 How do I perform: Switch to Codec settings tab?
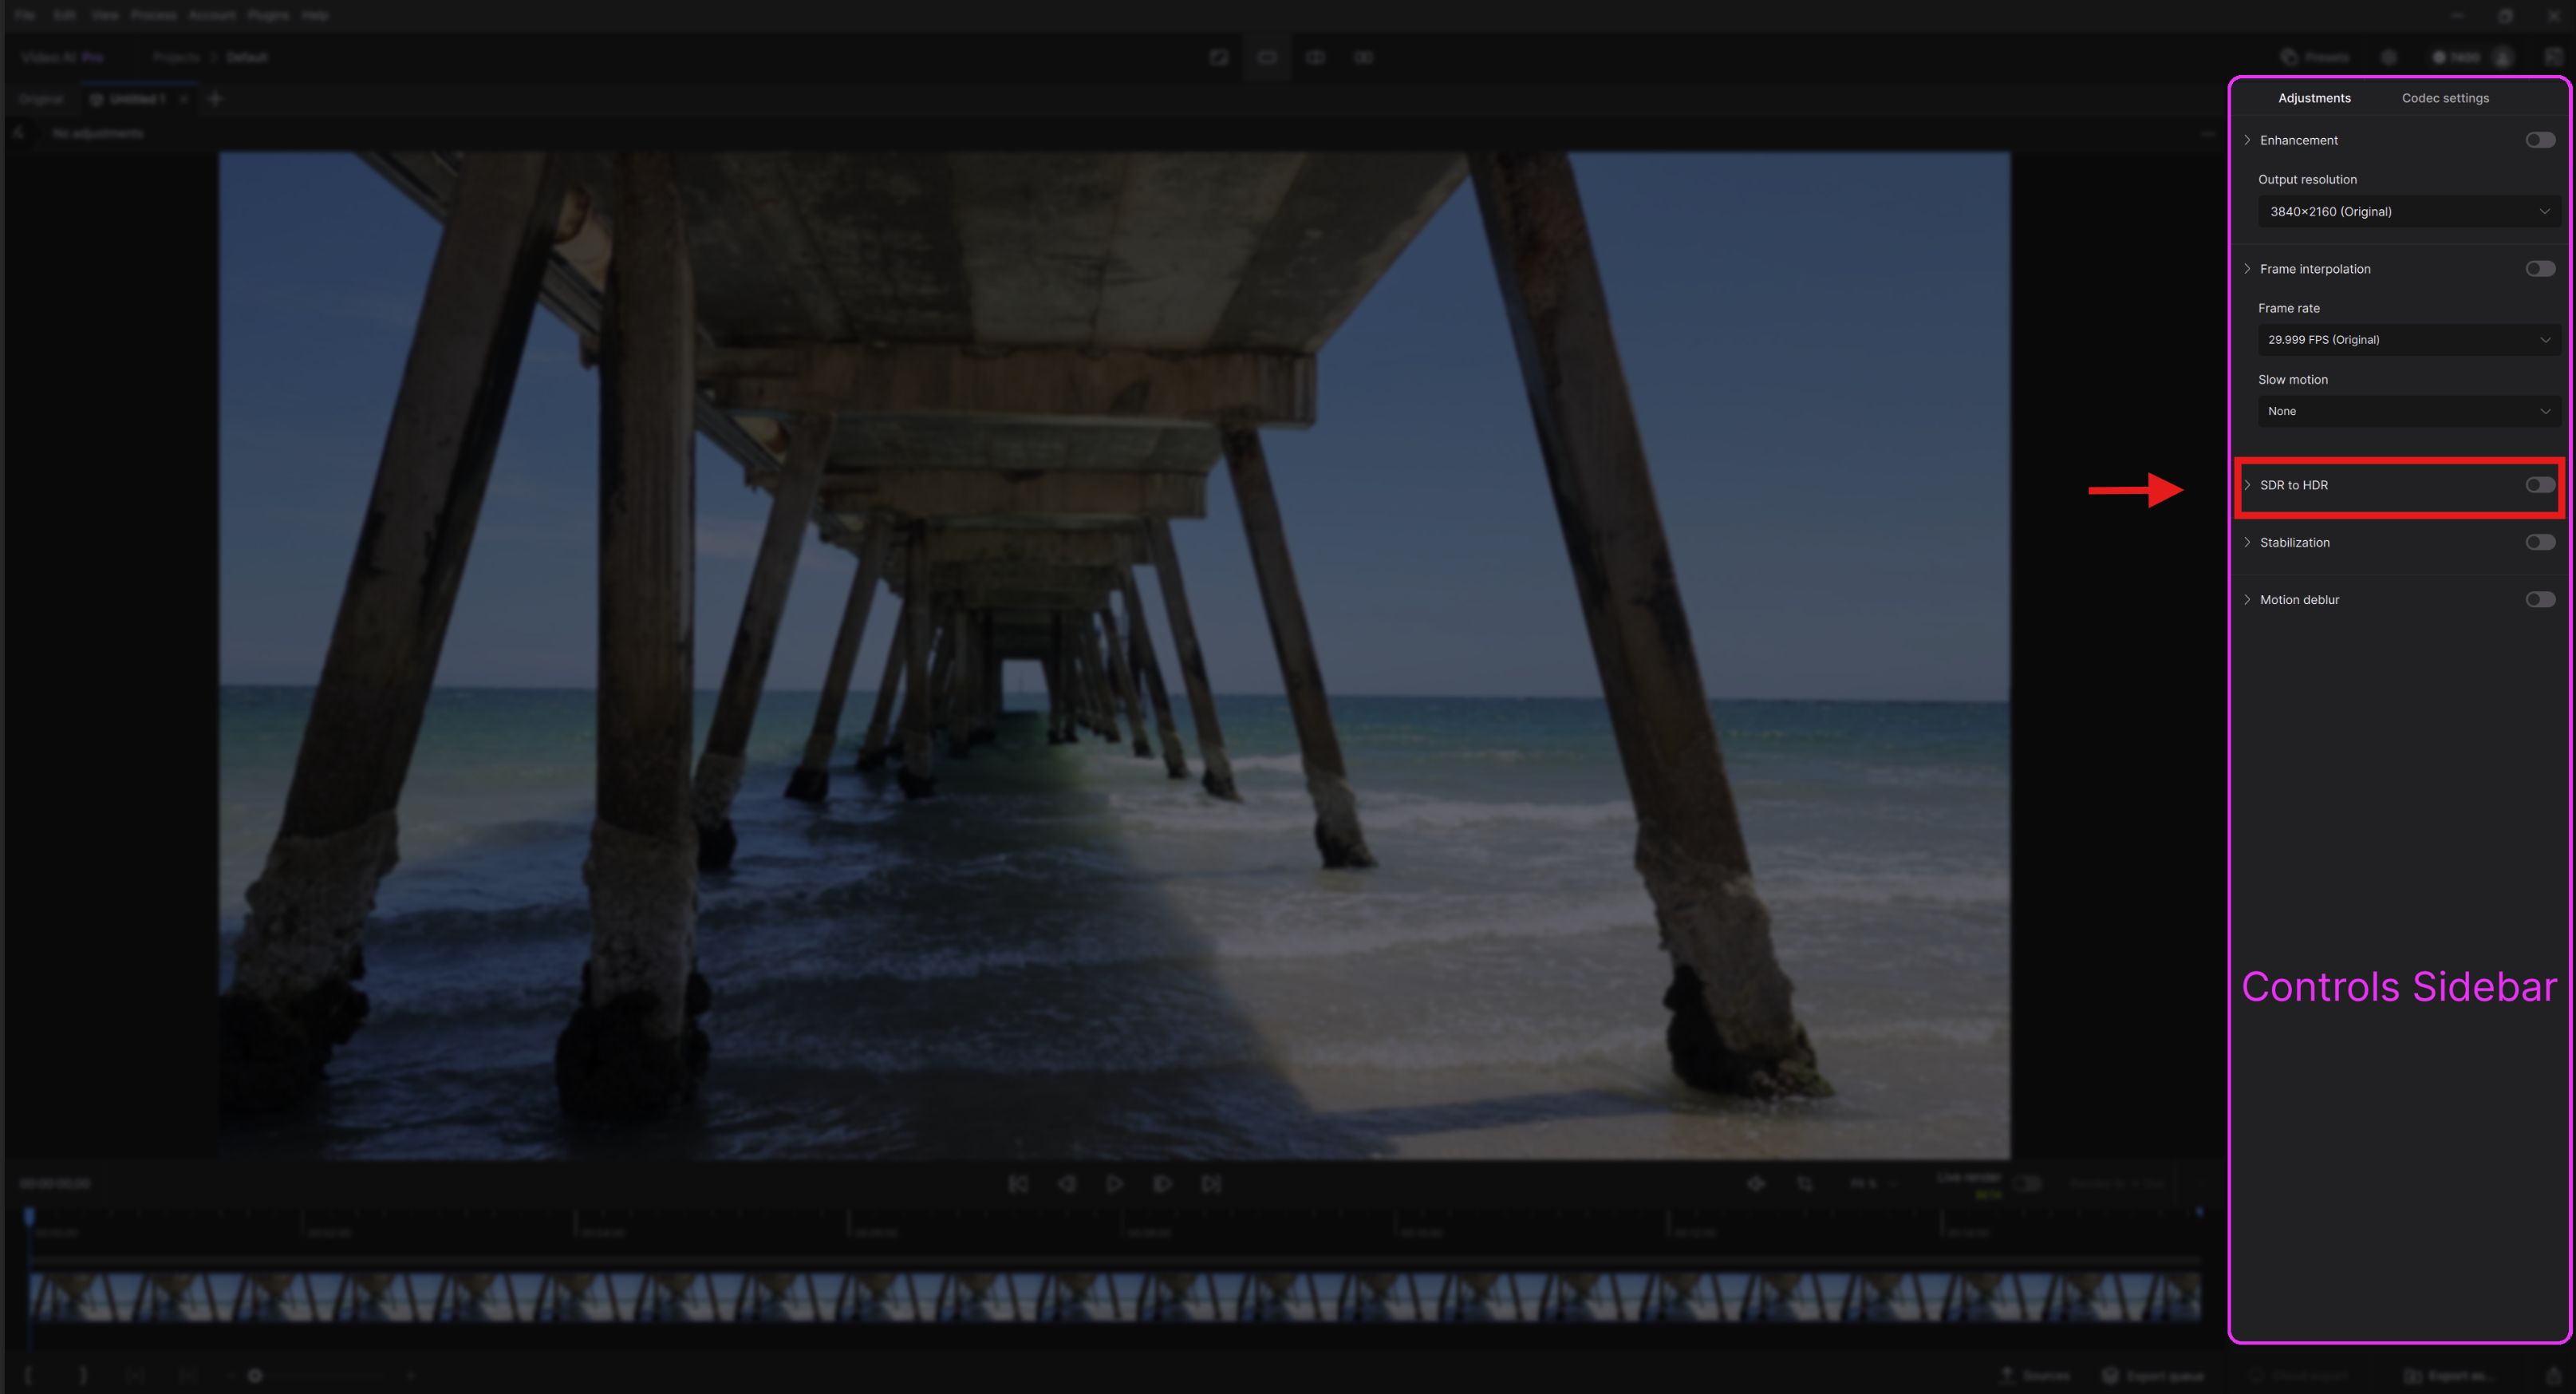(x=2445, y=98)
